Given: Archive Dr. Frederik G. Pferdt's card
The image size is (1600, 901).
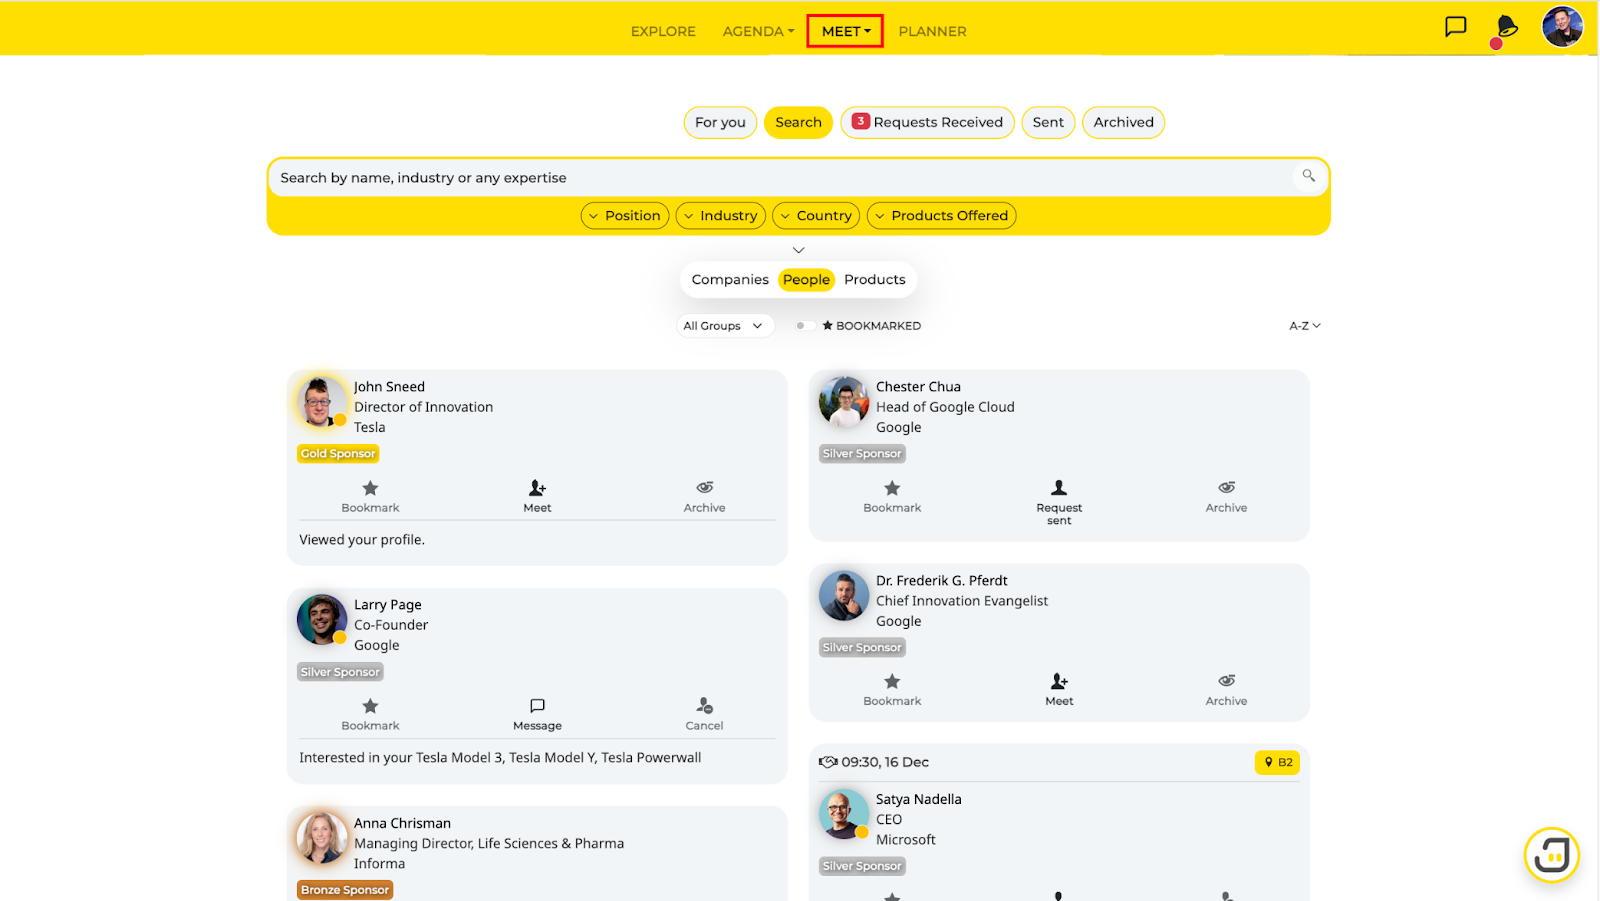Looking at the screenshot, I should pos(1226,689).
